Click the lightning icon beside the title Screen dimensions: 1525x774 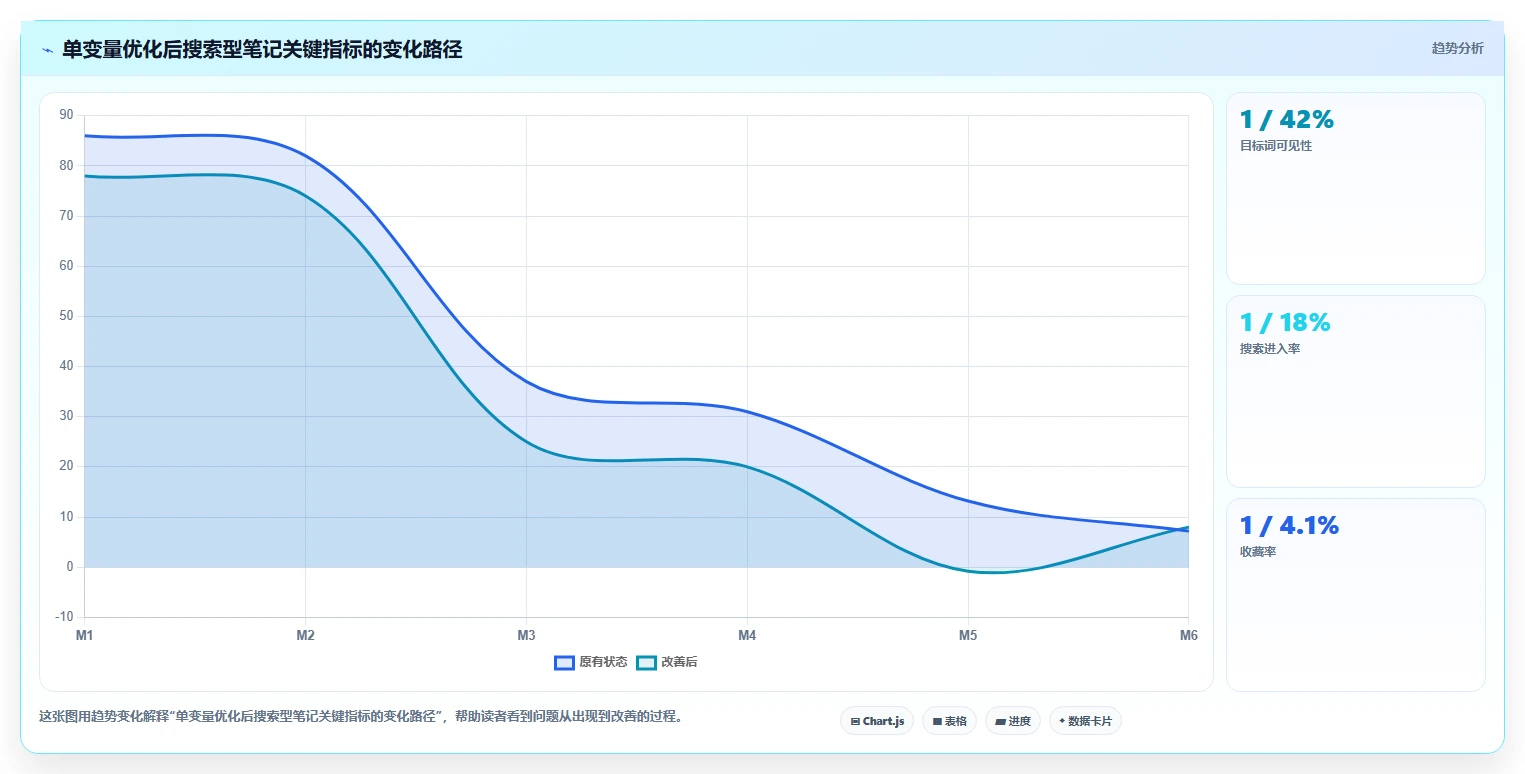point(47,50)
